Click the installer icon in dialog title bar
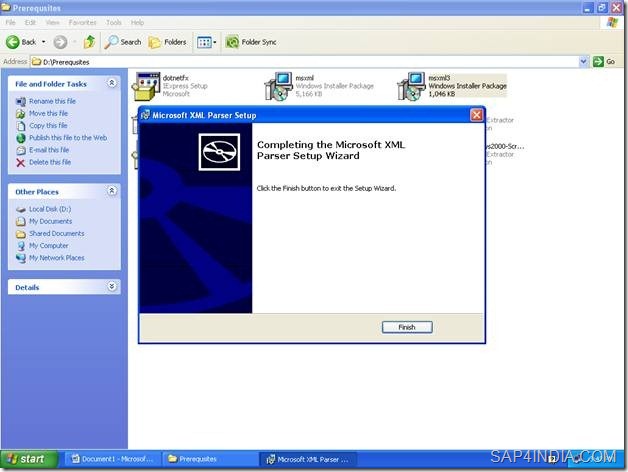 145,115
